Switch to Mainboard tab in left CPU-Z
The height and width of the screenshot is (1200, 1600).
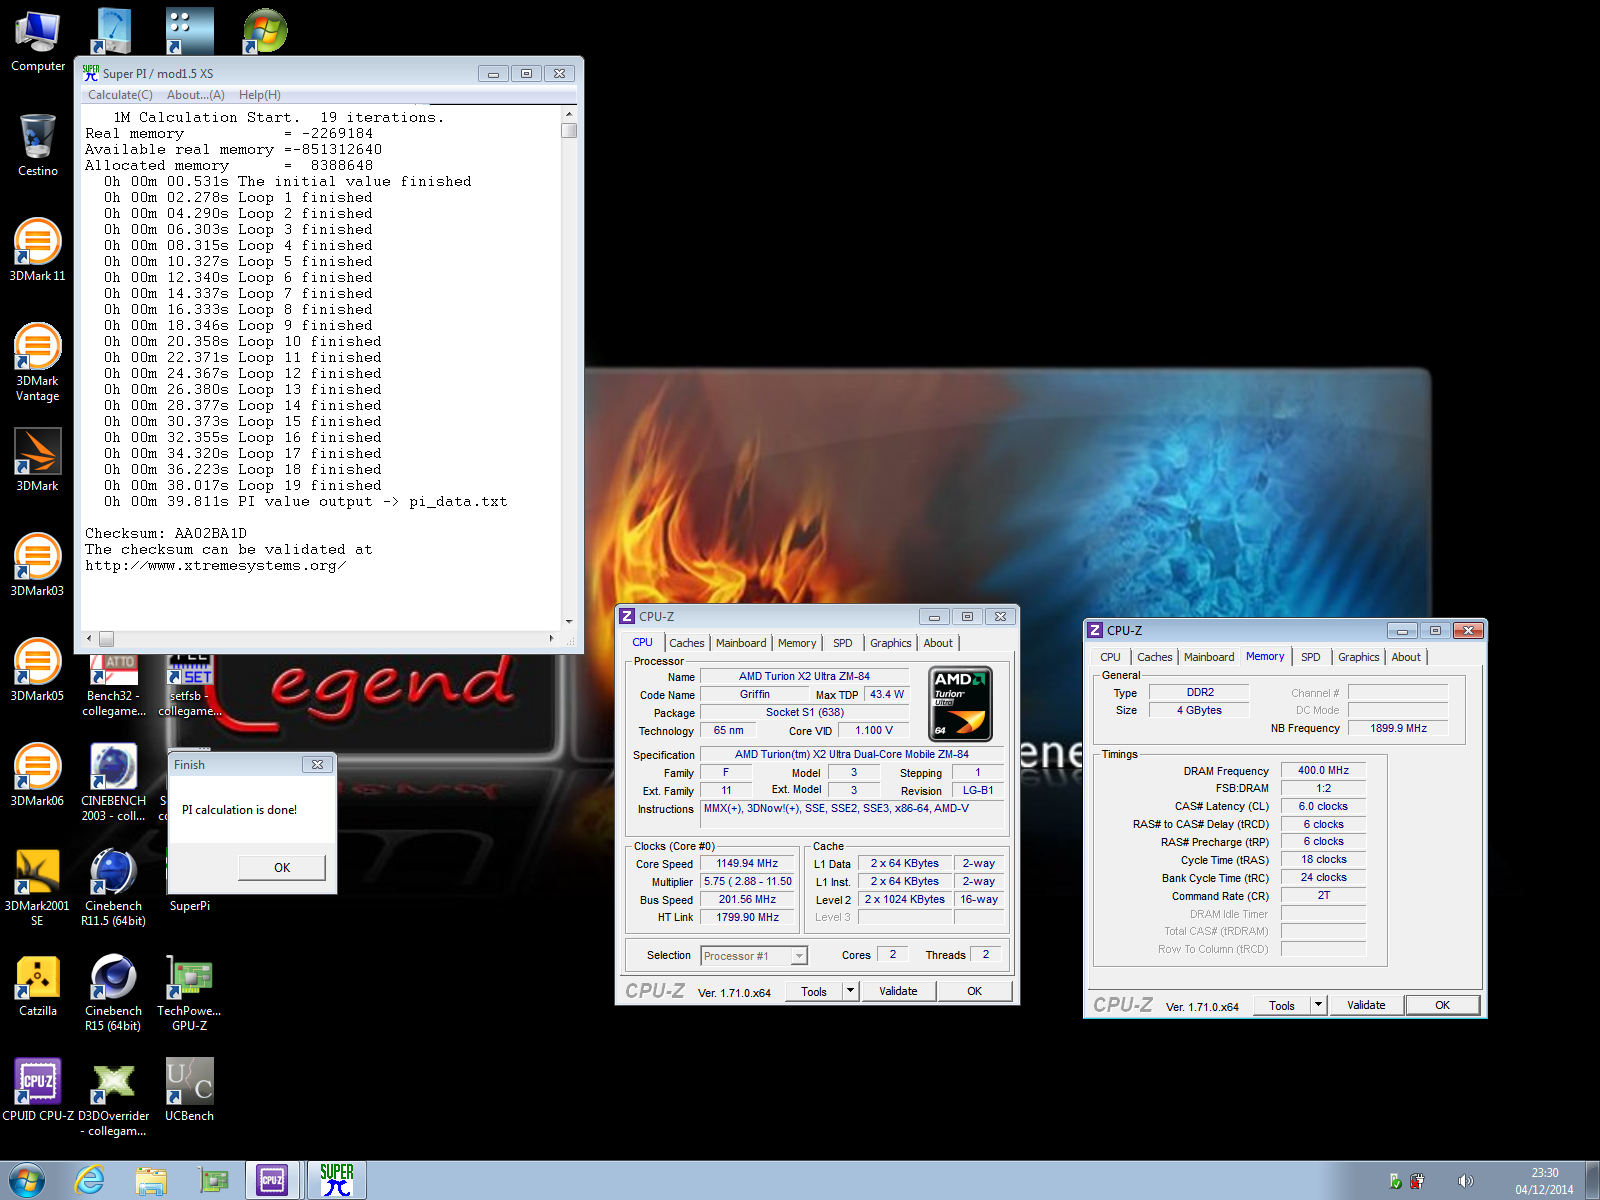(x=741, y=643)
